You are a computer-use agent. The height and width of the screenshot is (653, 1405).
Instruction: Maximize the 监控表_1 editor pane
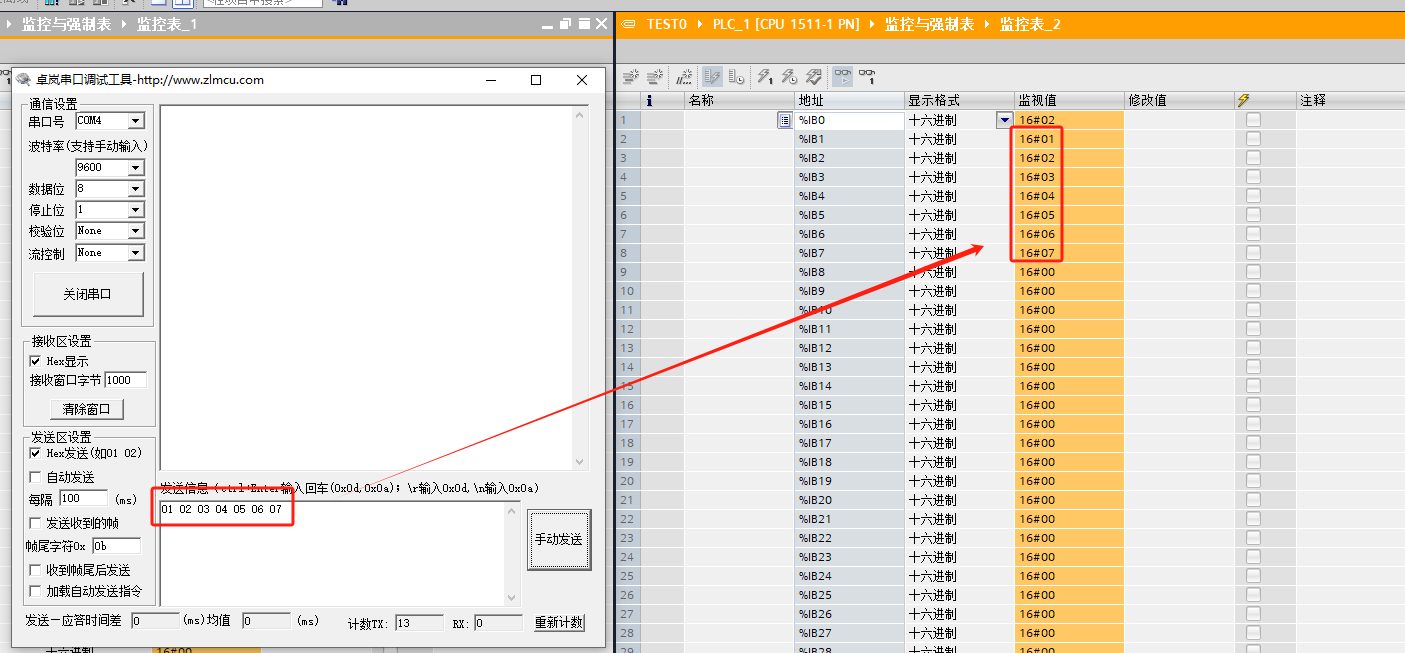(584, 24)
